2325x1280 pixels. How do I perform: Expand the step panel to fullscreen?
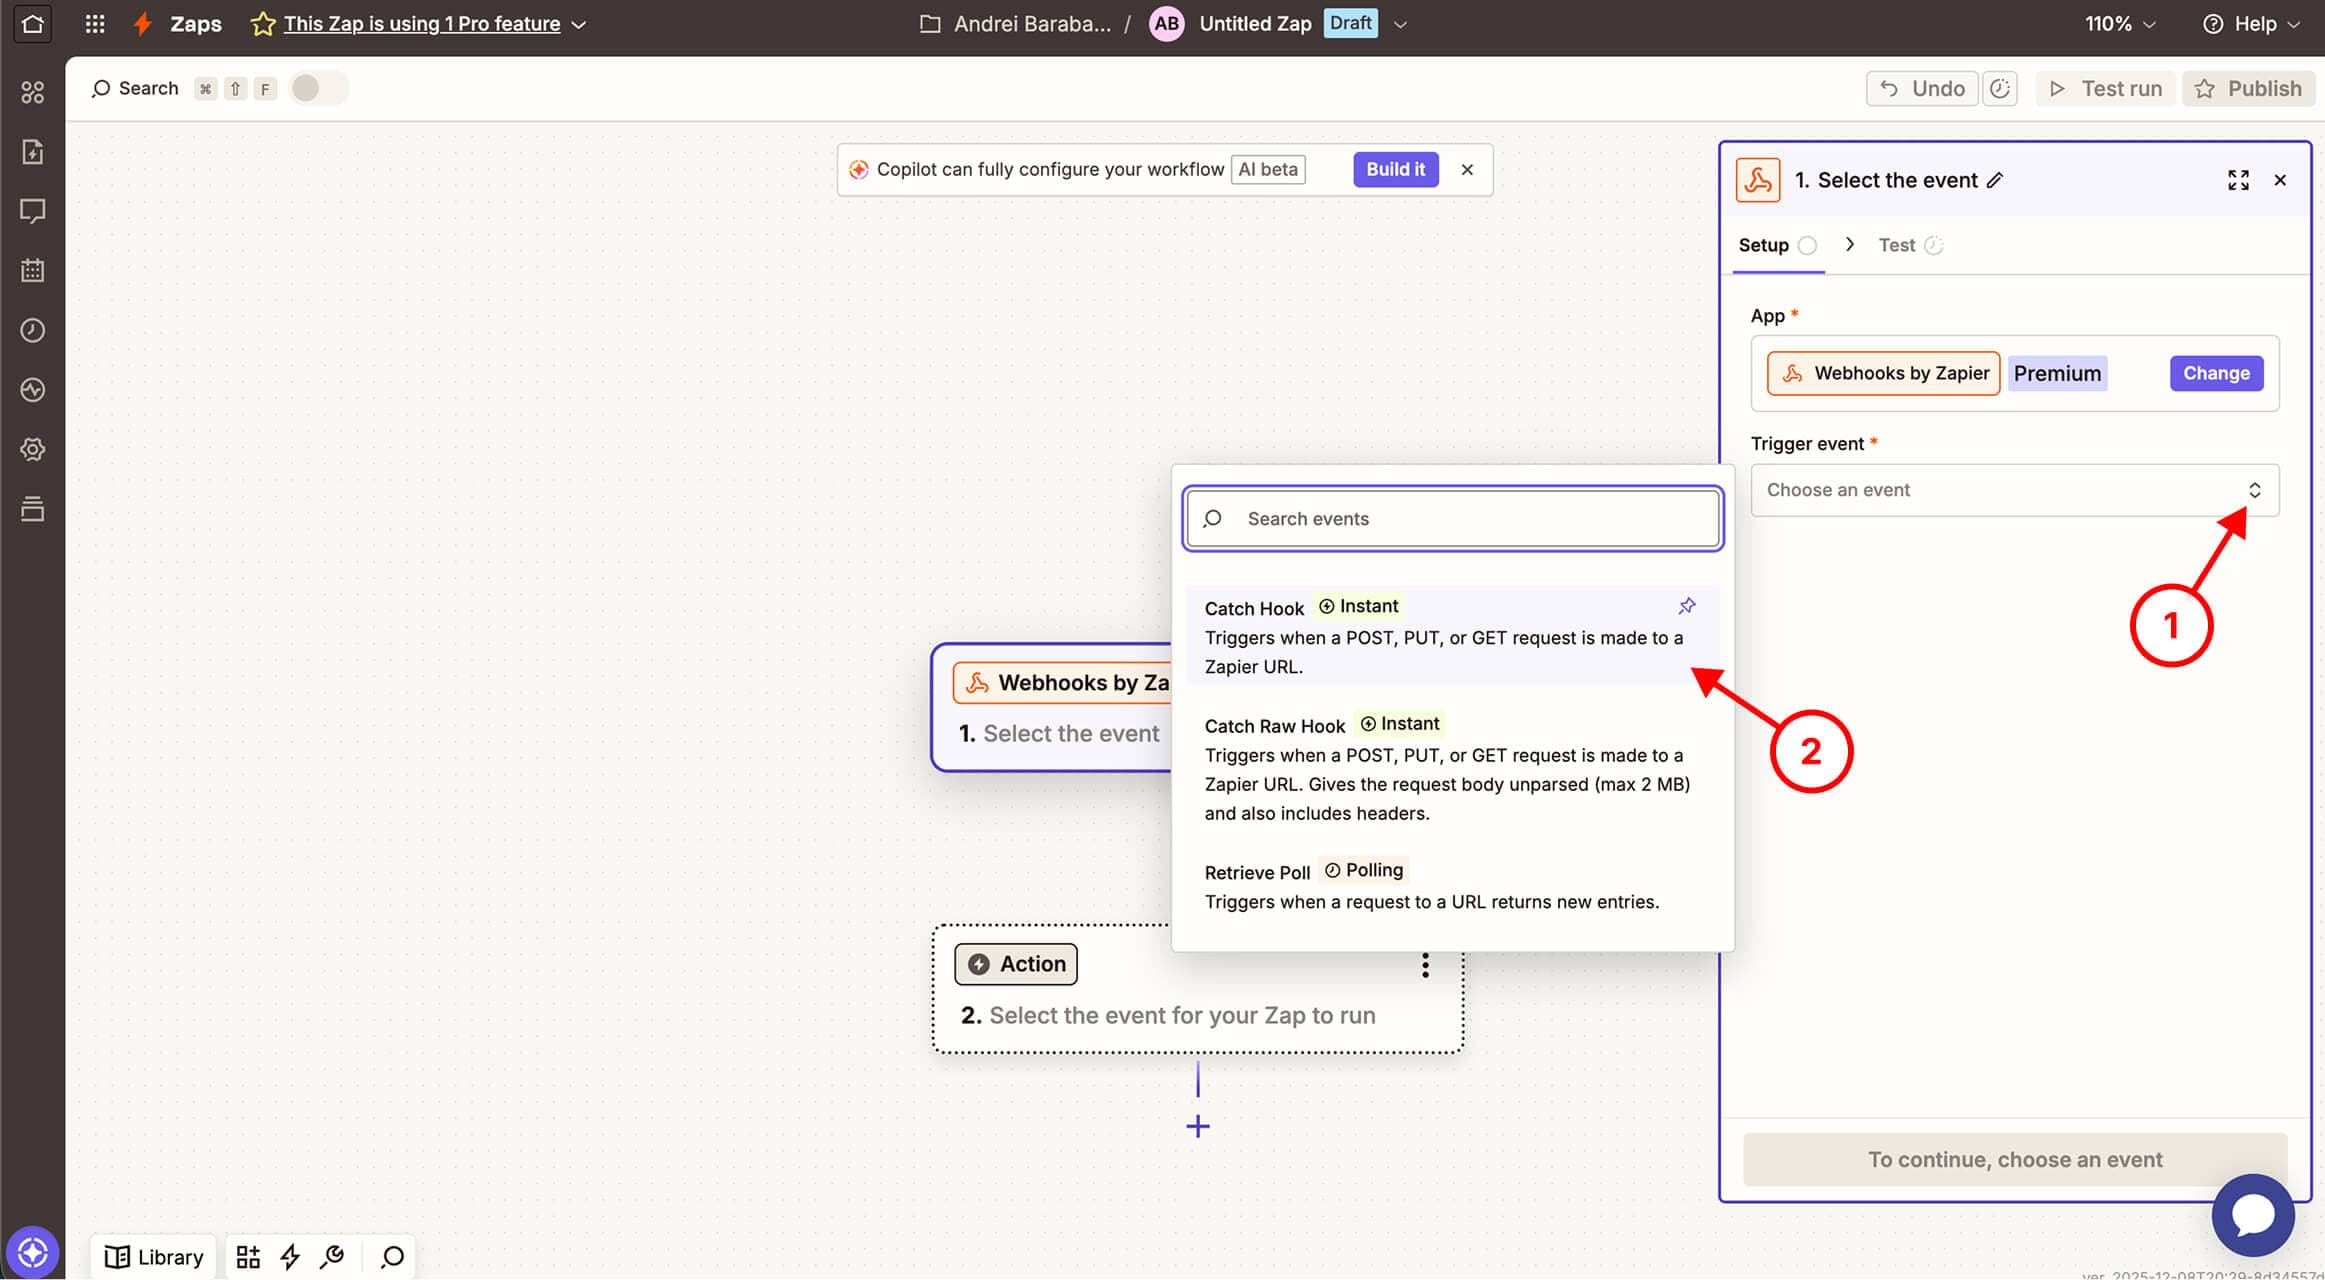(x=2238, y=180)
